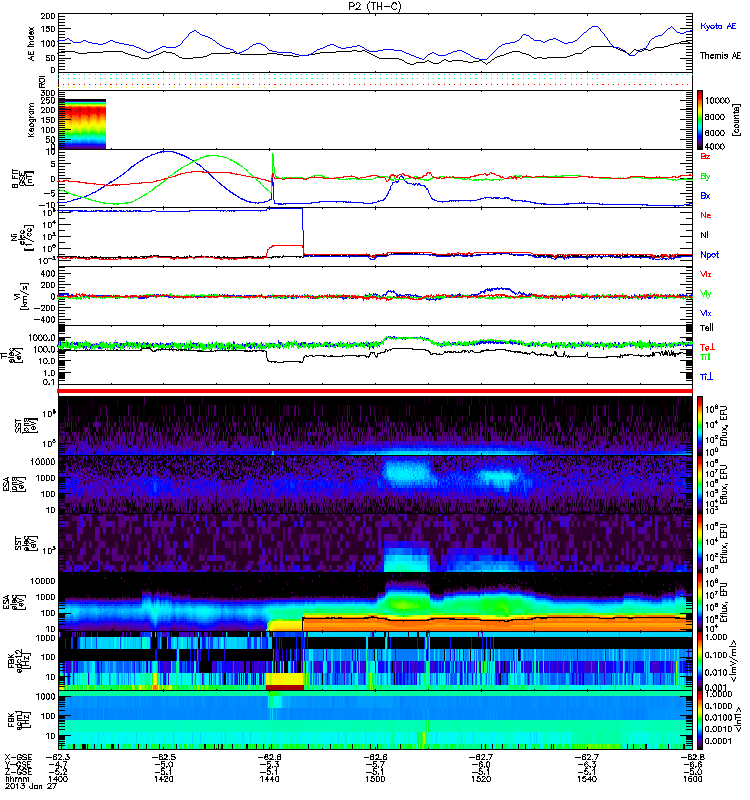
Task: Select the 1440 time tick label
Action: pyautogui.click(x=269, y=779)
